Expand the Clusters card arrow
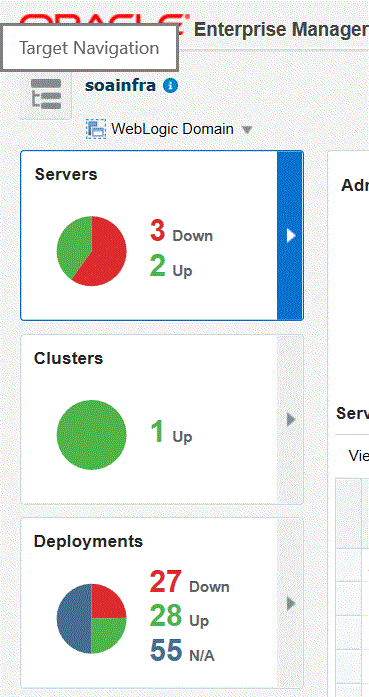 point(290,419)
